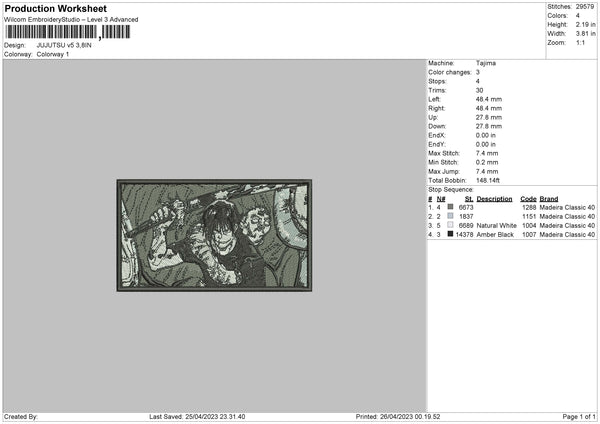Image resolution: width=600 pixels, height=424 pixels.
Task: Click the stitch count '1837' in row 2
Action: click(x=466, y=217)
